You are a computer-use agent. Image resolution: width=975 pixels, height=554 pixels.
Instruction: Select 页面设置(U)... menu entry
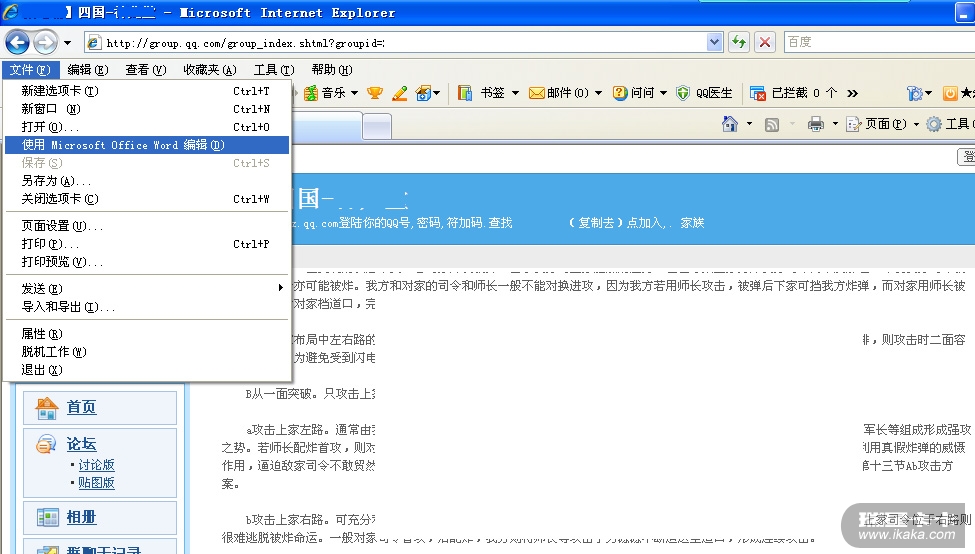(x=147, y=226)
